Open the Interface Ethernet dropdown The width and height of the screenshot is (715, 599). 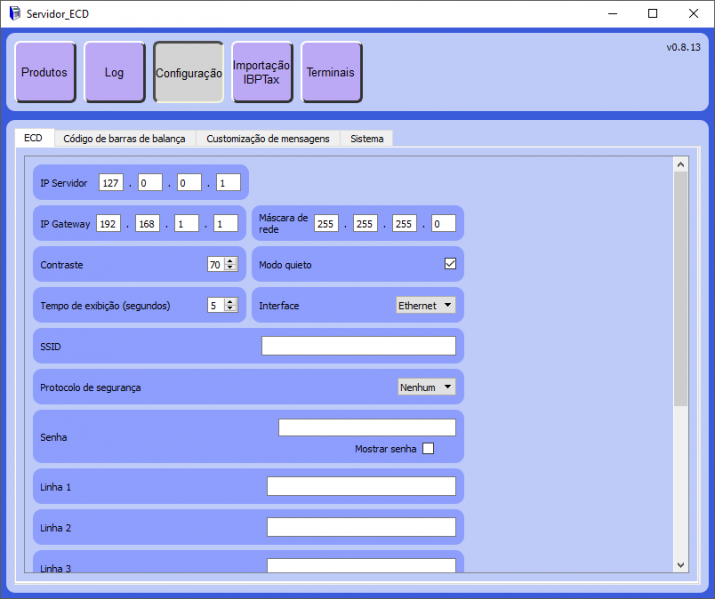pos(425,305)
